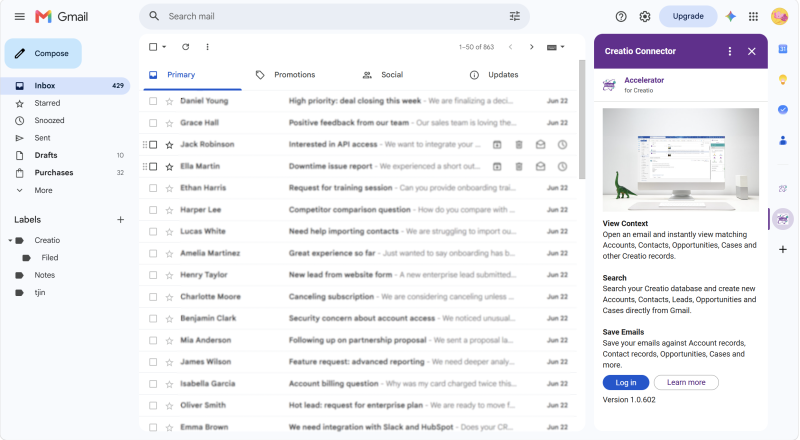The image size is (800, 440).
Task: Select the Daniel Young email checkbox
Action: [x=153, y=101]
